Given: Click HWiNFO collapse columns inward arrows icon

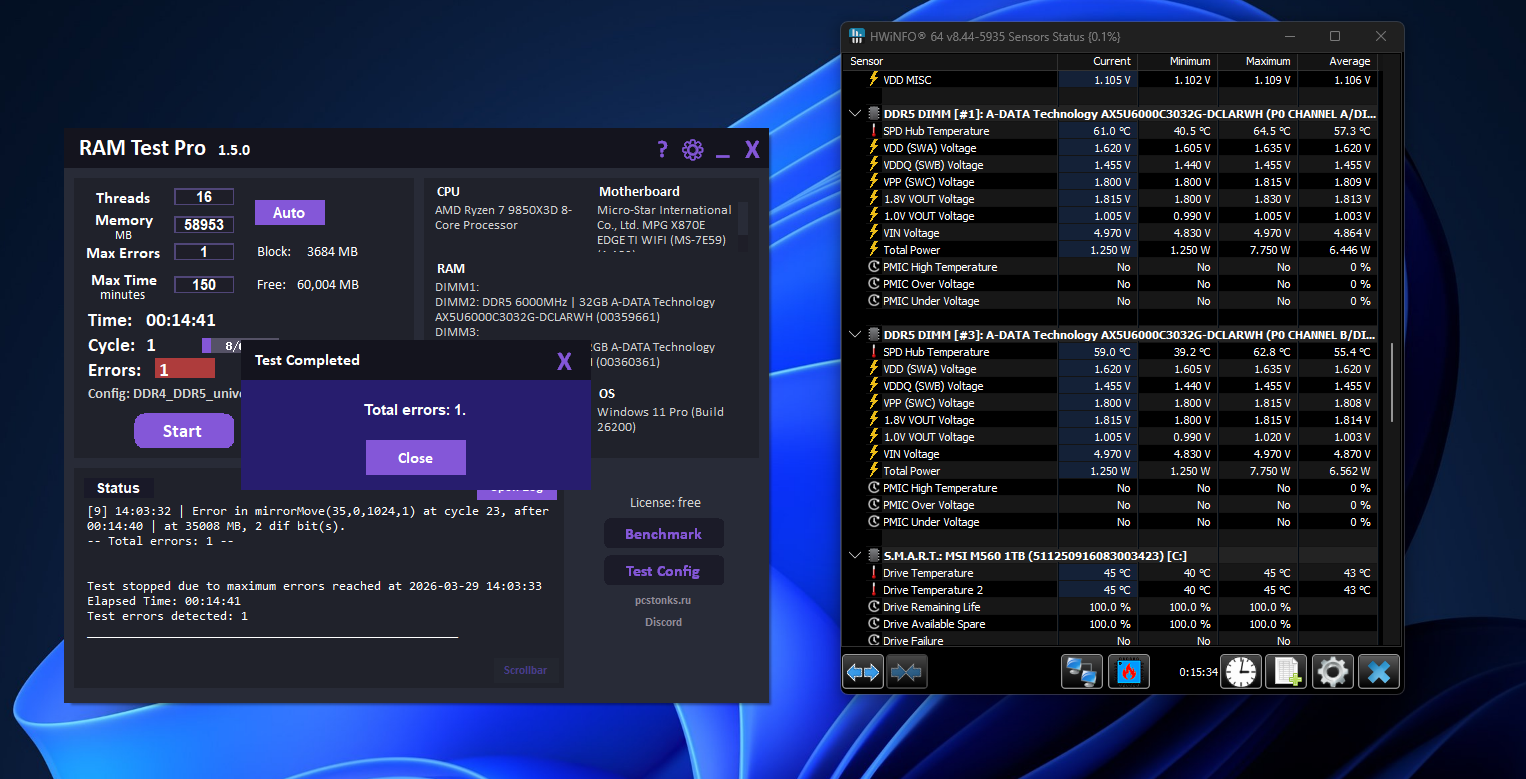Looking at the screenshot, I should [906, 672].
